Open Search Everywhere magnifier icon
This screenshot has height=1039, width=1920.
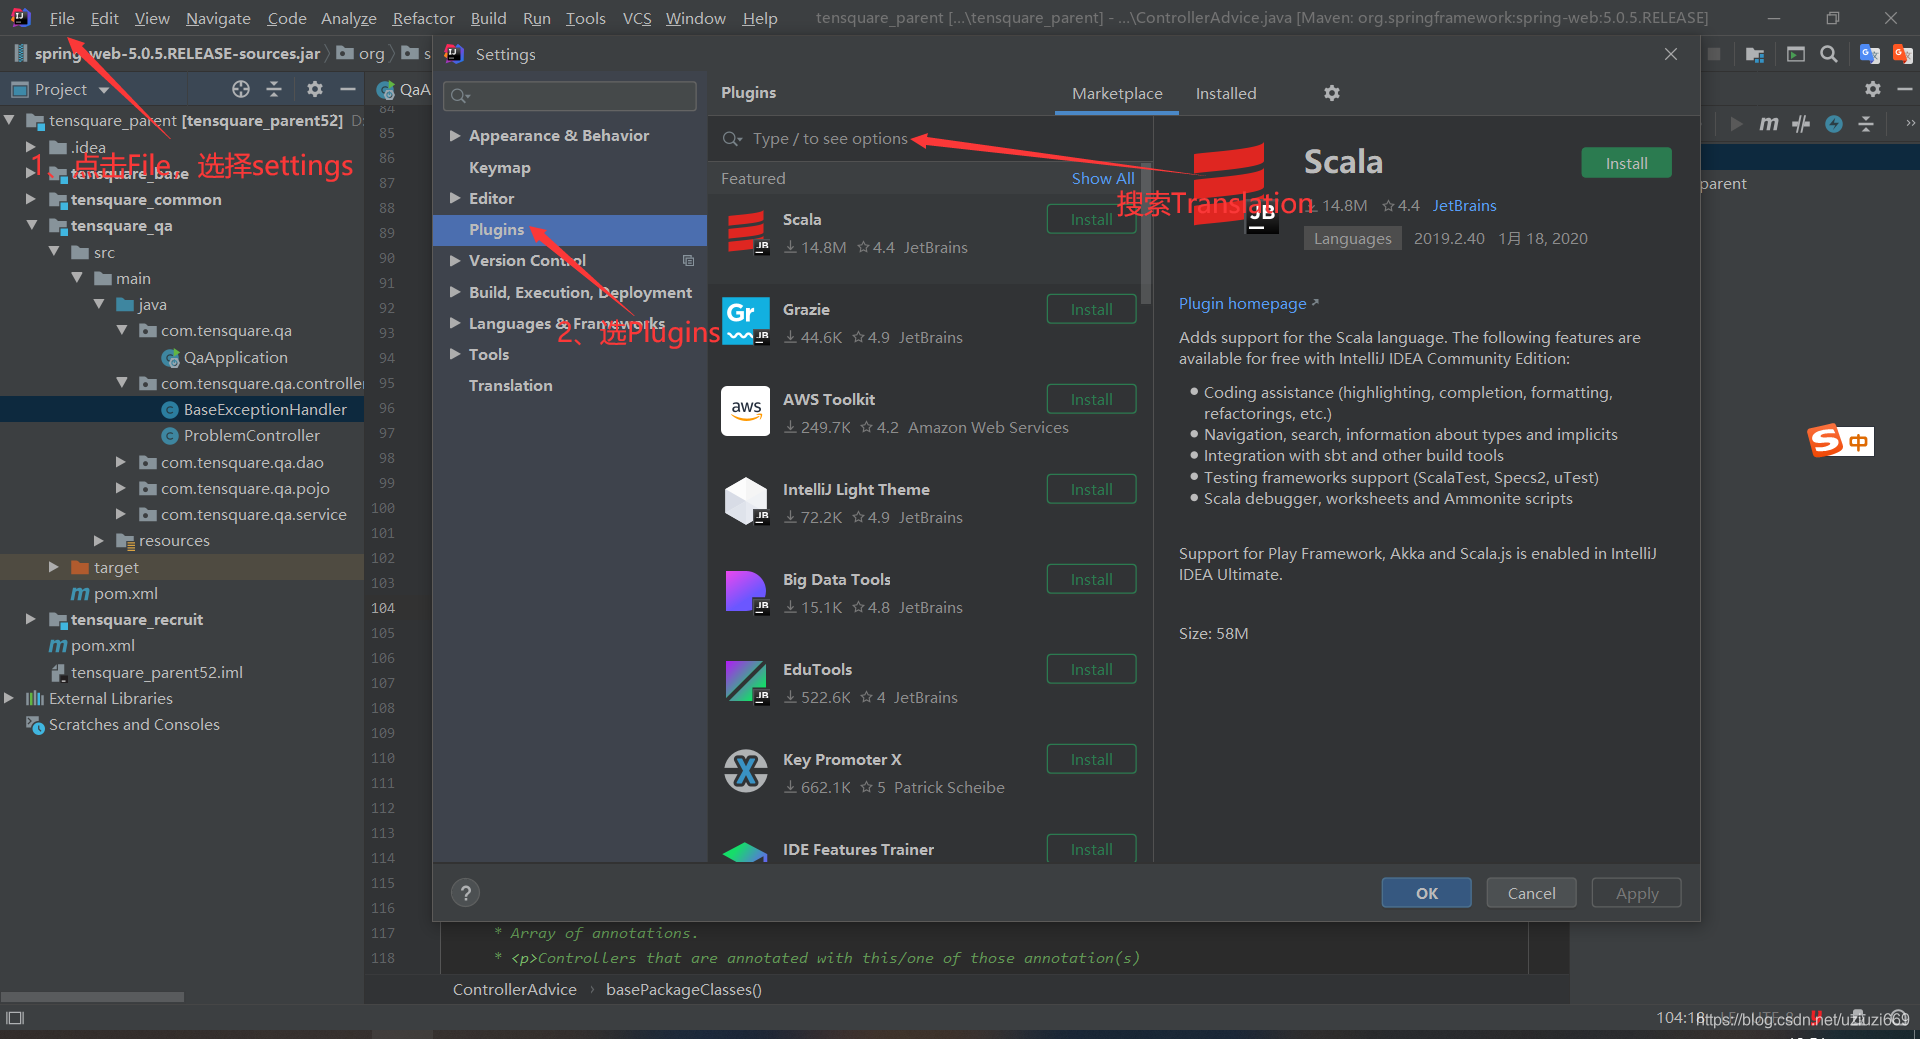pos(1829,54)
